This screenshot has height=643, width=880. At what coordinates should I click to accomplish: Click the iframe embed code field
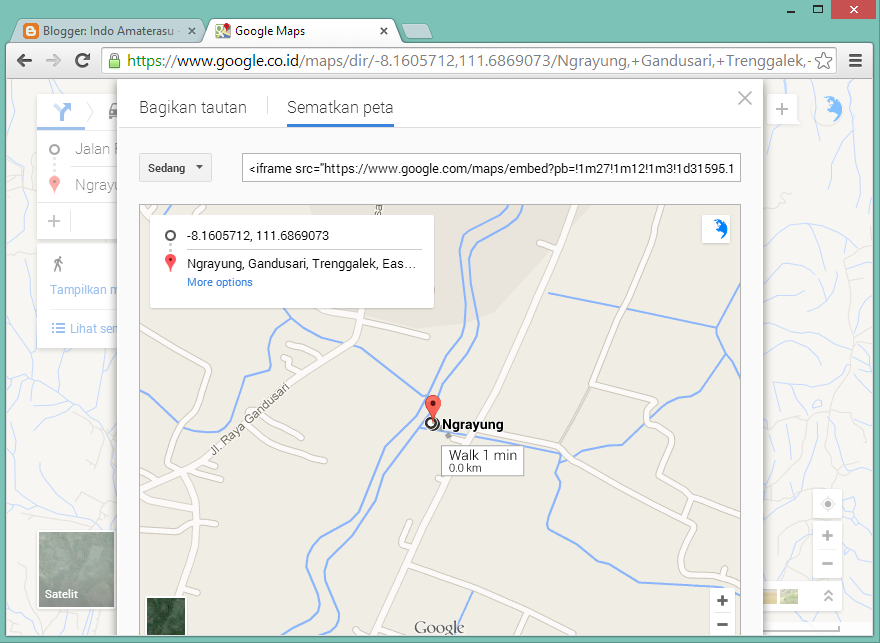click(x=491, y=168)
